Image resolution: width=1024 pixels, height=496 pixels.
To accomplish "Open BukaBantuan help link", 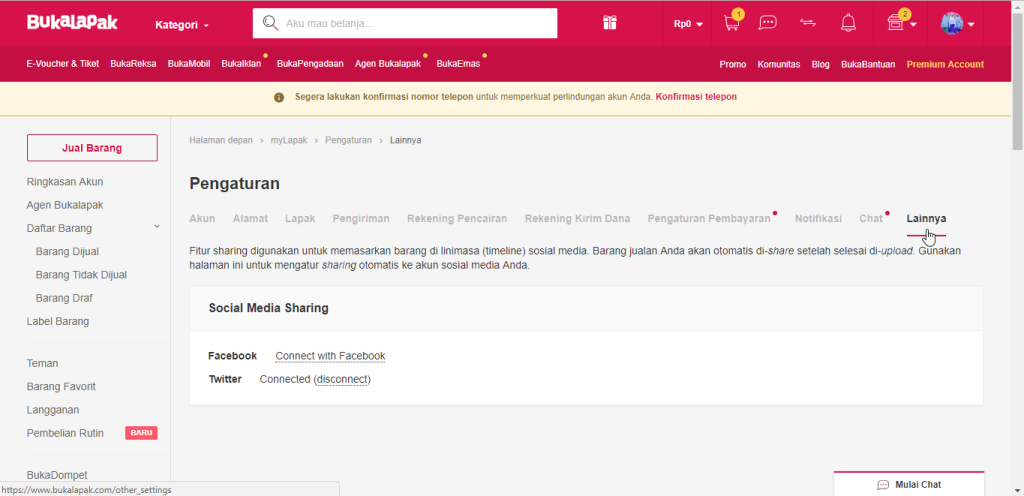I will point(868,65).
